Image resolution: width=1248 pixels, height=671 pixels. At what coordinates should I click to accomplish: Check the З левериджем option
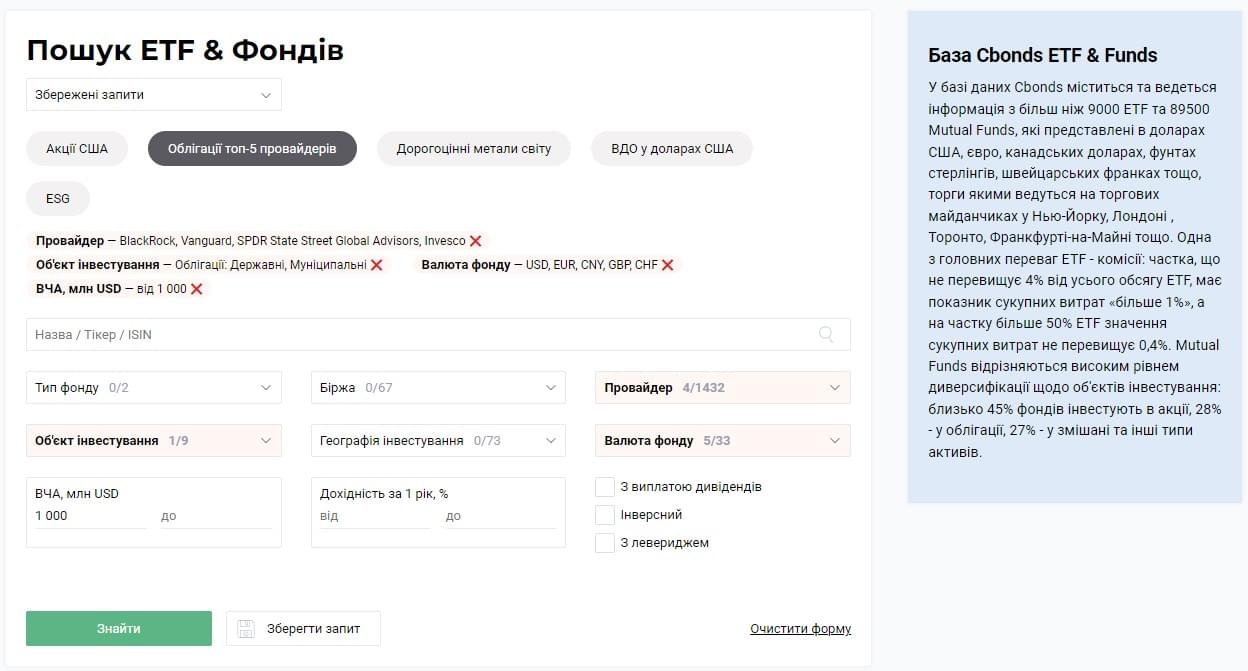[x=605, y=543]
